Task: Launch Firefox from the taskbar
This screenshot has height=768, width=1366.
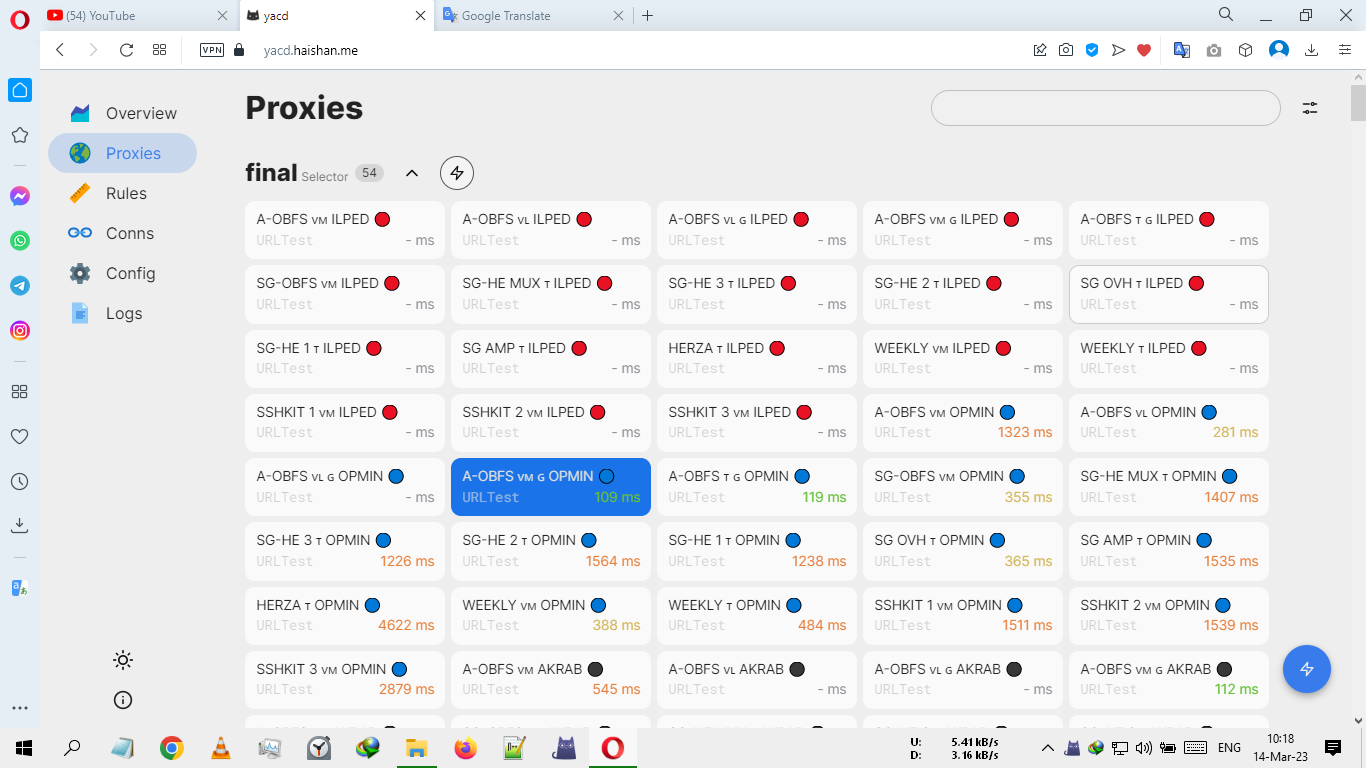Action: [x=466, y=747]
